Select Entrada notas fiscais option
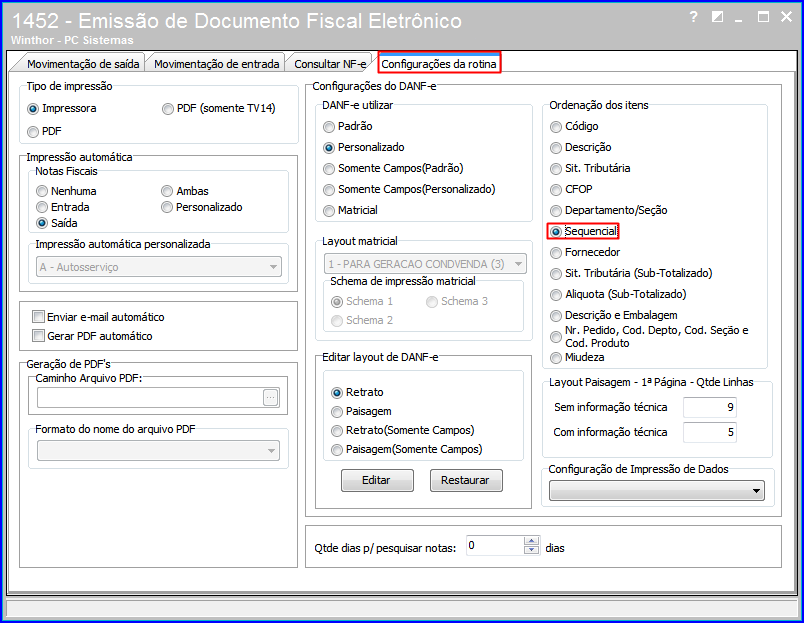This screenshot has width=804, height=623. coord(63,207)
